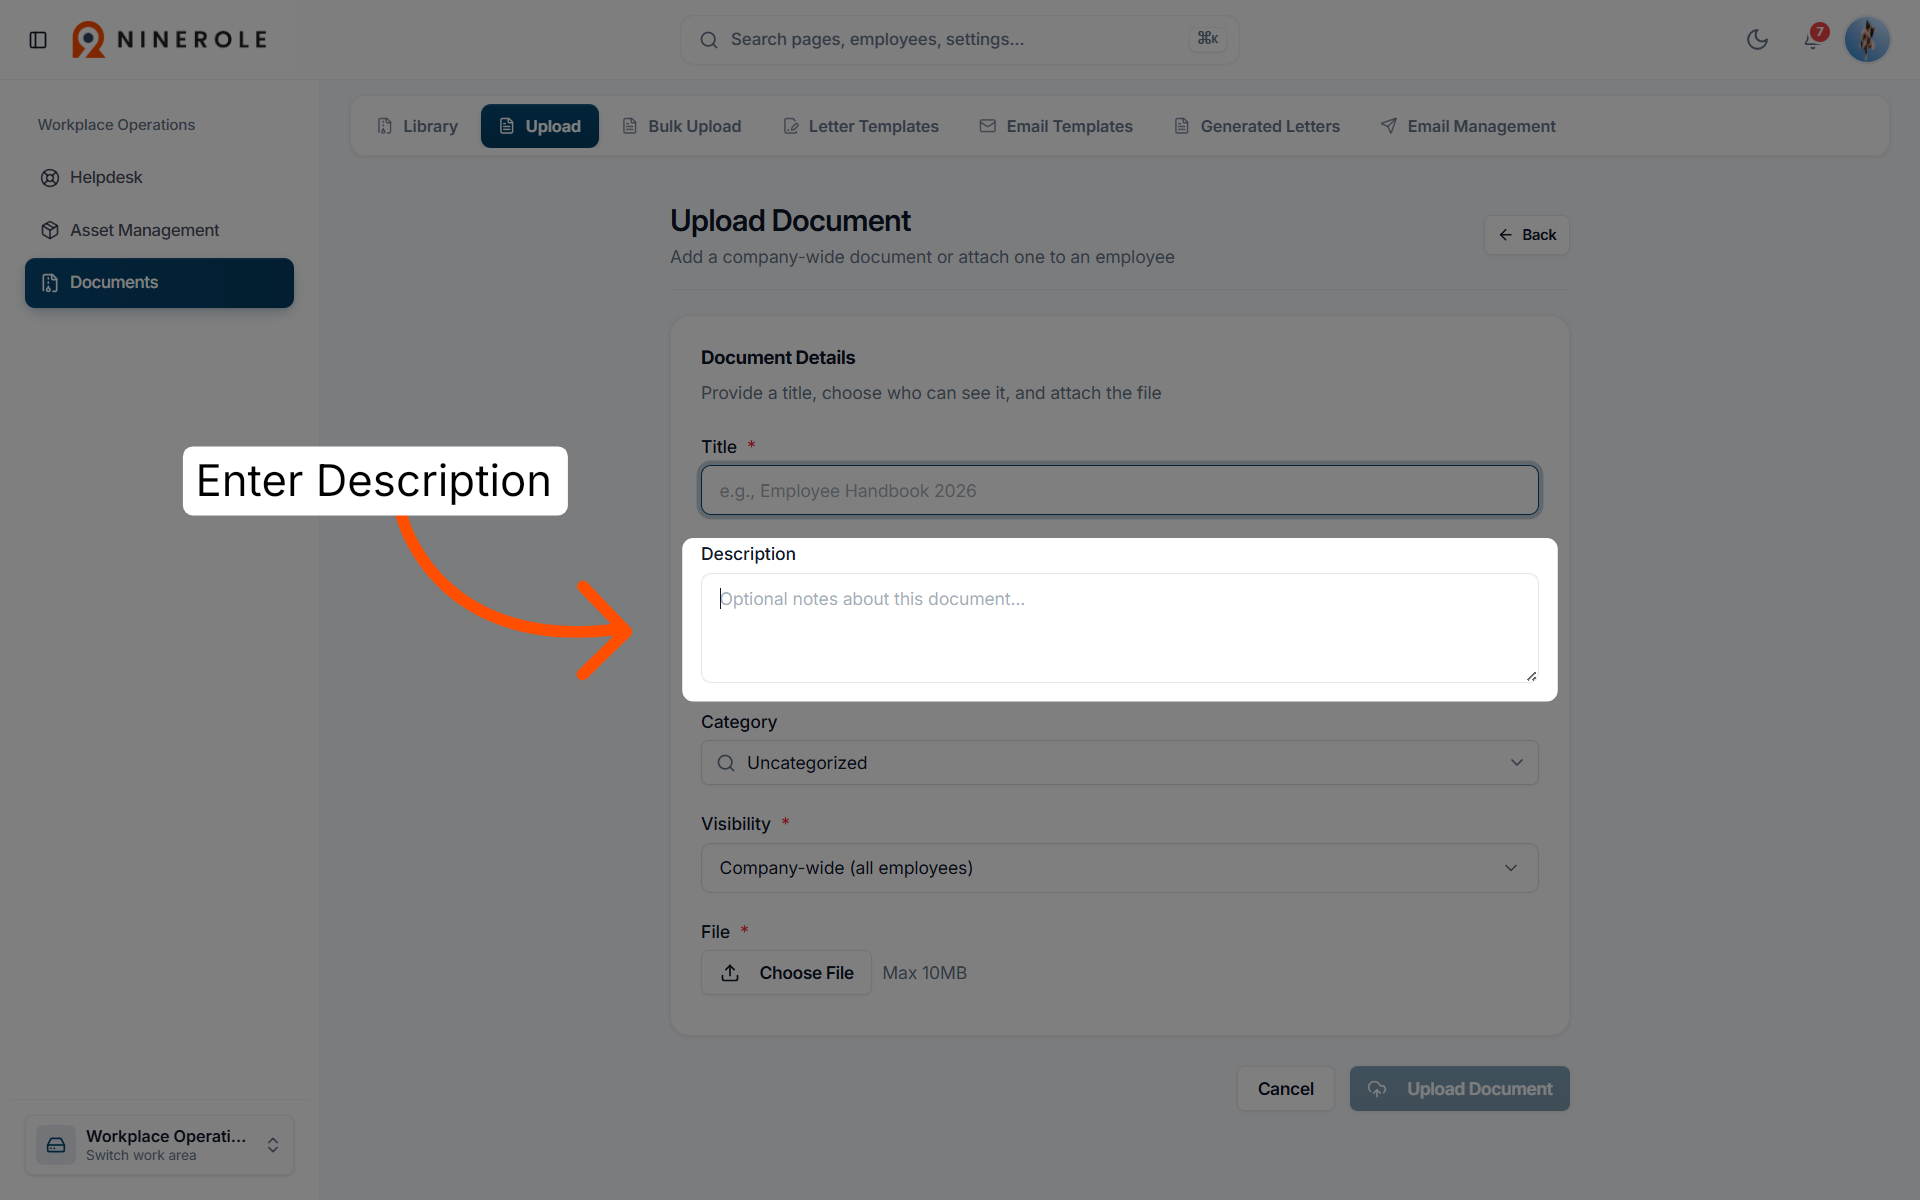The width and height of the screenshot is (1920, 1200).
Task: Click the Category dropdown chevron arrow
Action: click(1517, 763)
